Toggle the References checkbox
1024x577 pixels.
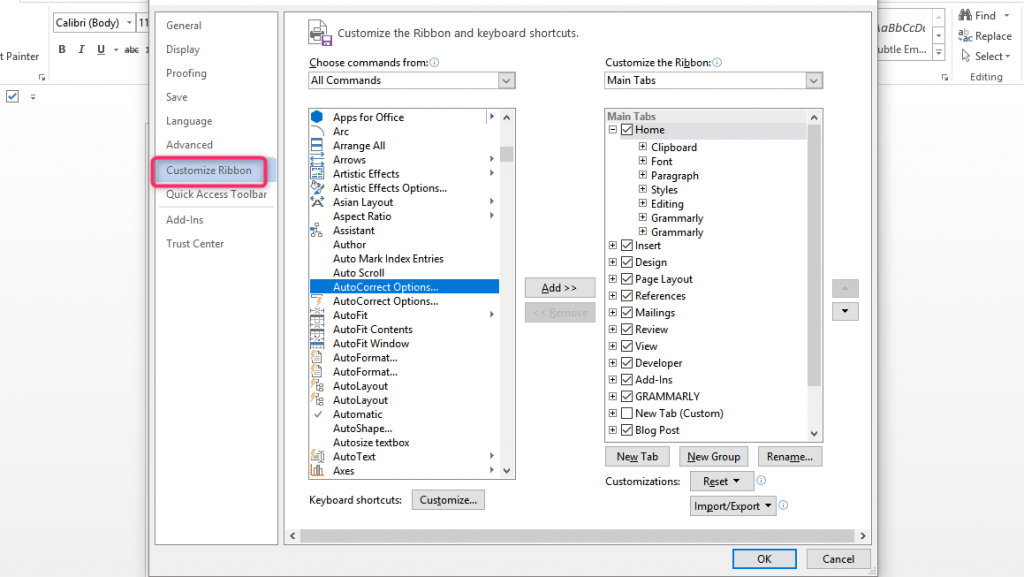627,296
